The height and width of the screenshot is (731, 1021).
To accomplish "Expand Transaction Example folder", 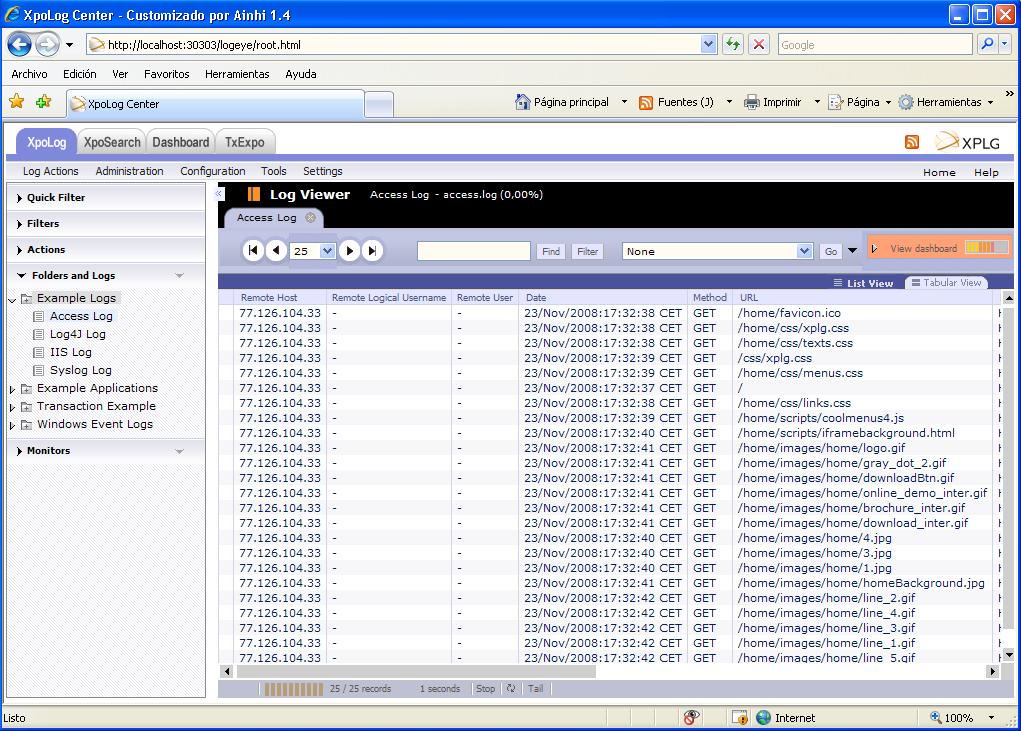I will (x=12, y=407).
